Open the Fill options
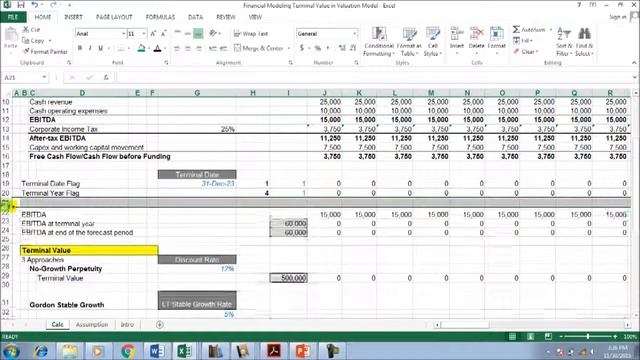This screenshot has height=360, width=640. 522,40
